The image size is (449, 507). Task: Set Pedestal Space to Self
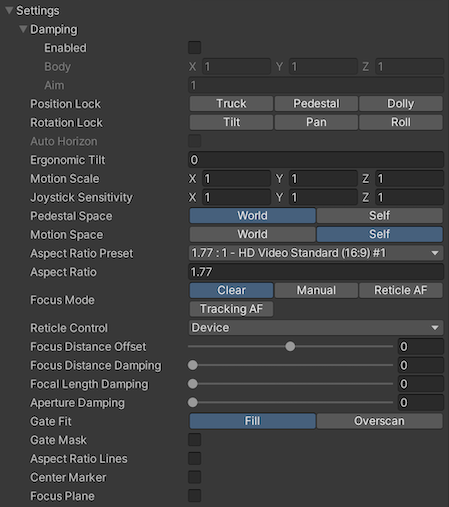point(380,216)
